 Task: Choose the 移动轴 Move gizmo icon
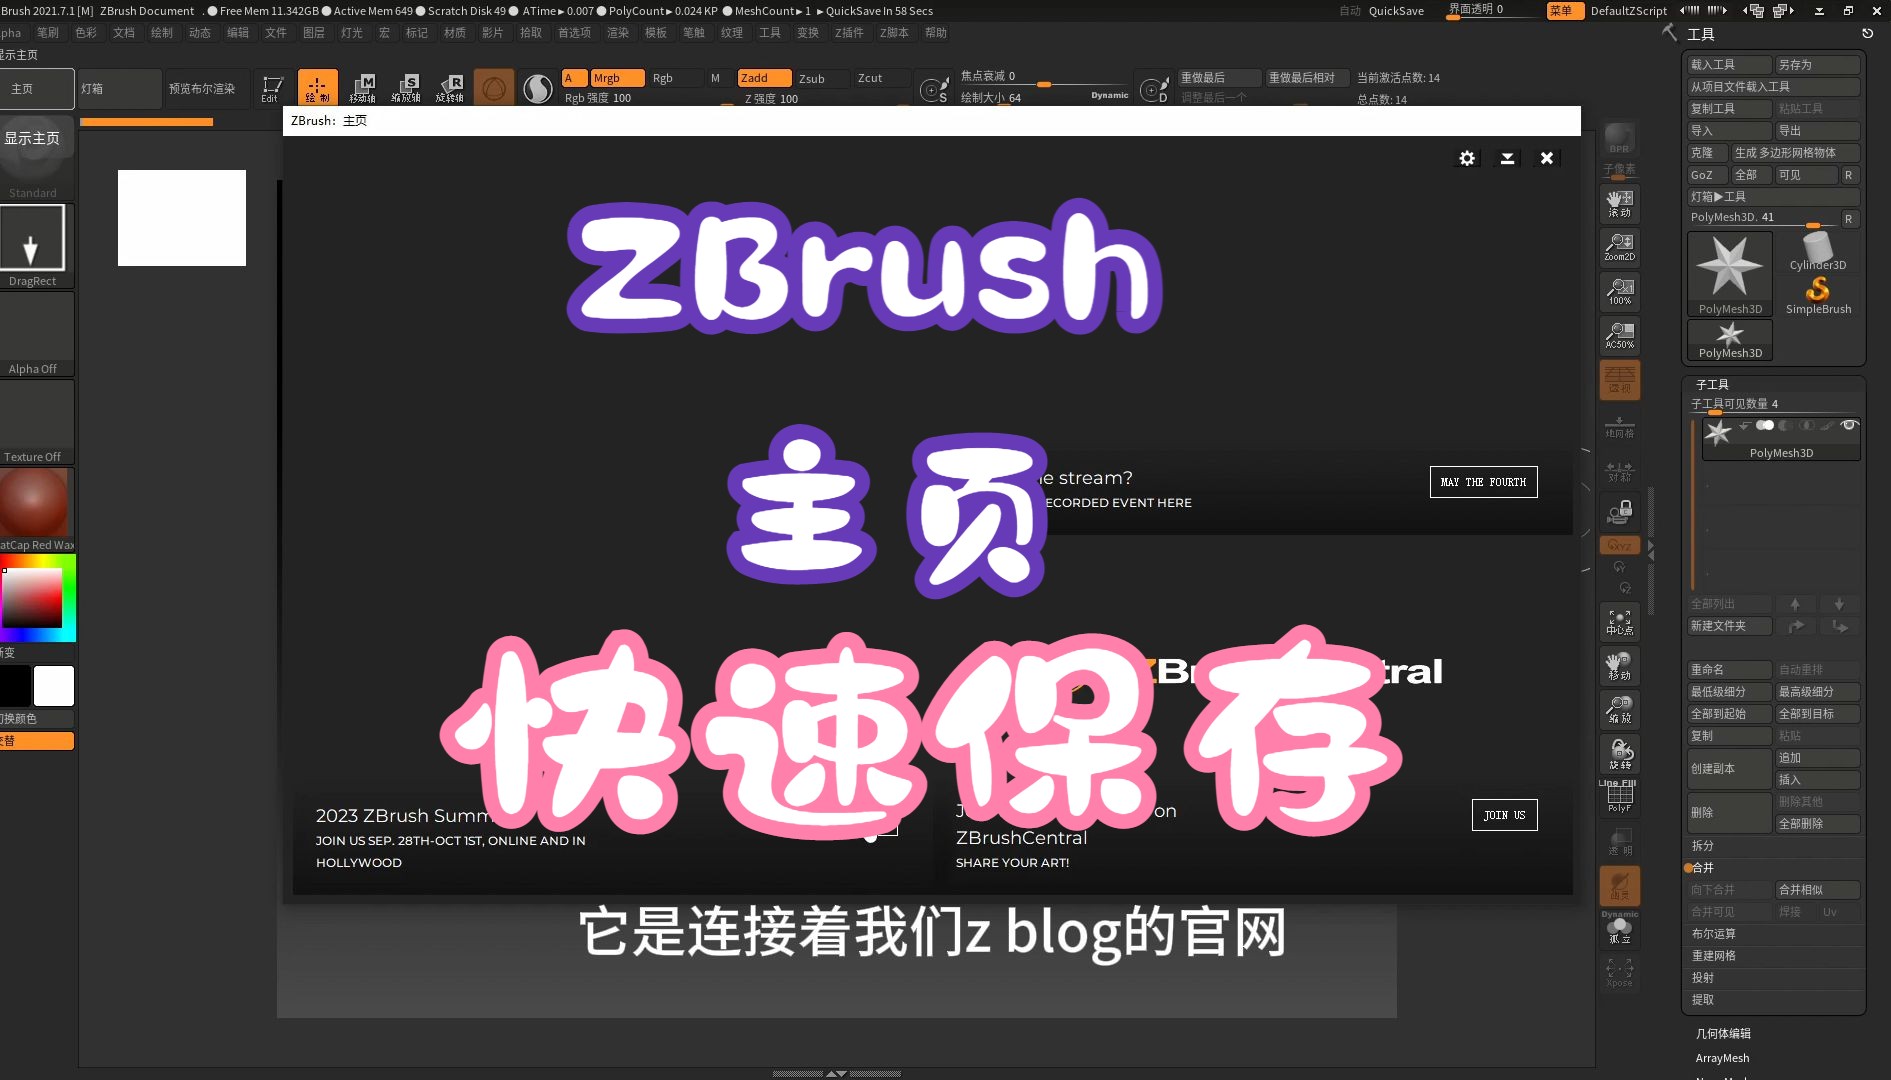(x=362, y=88)
